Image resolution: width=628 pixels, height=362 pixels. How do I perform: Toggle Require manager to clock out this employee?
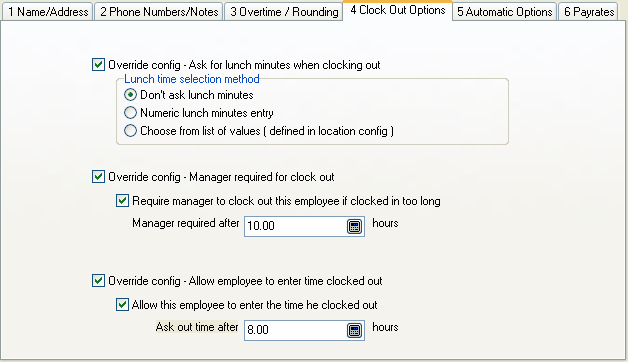[122, 201]
